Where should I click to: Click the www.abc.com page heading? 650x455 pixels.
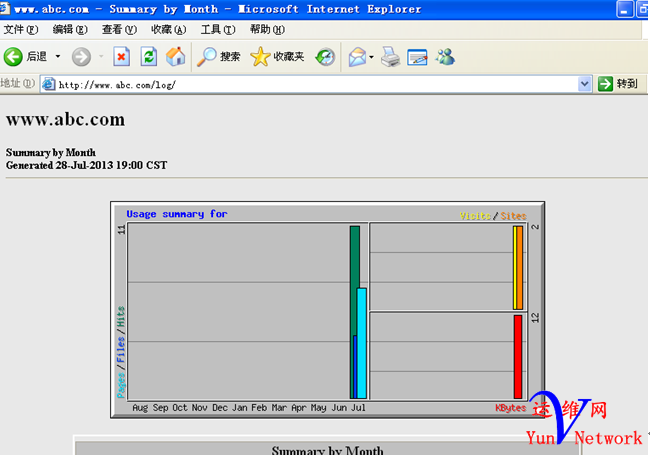click(65, 119)
